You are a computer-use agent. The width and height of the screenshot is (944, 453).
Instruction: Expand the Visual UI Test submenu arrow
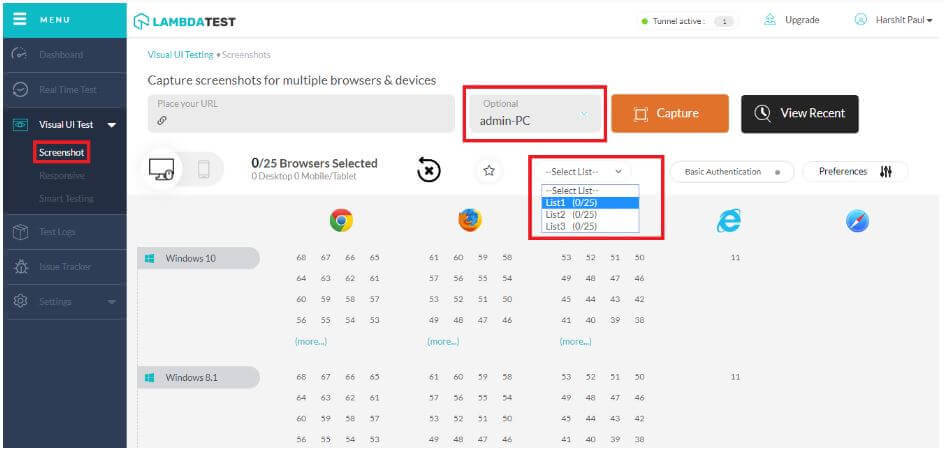coord(111,125)
